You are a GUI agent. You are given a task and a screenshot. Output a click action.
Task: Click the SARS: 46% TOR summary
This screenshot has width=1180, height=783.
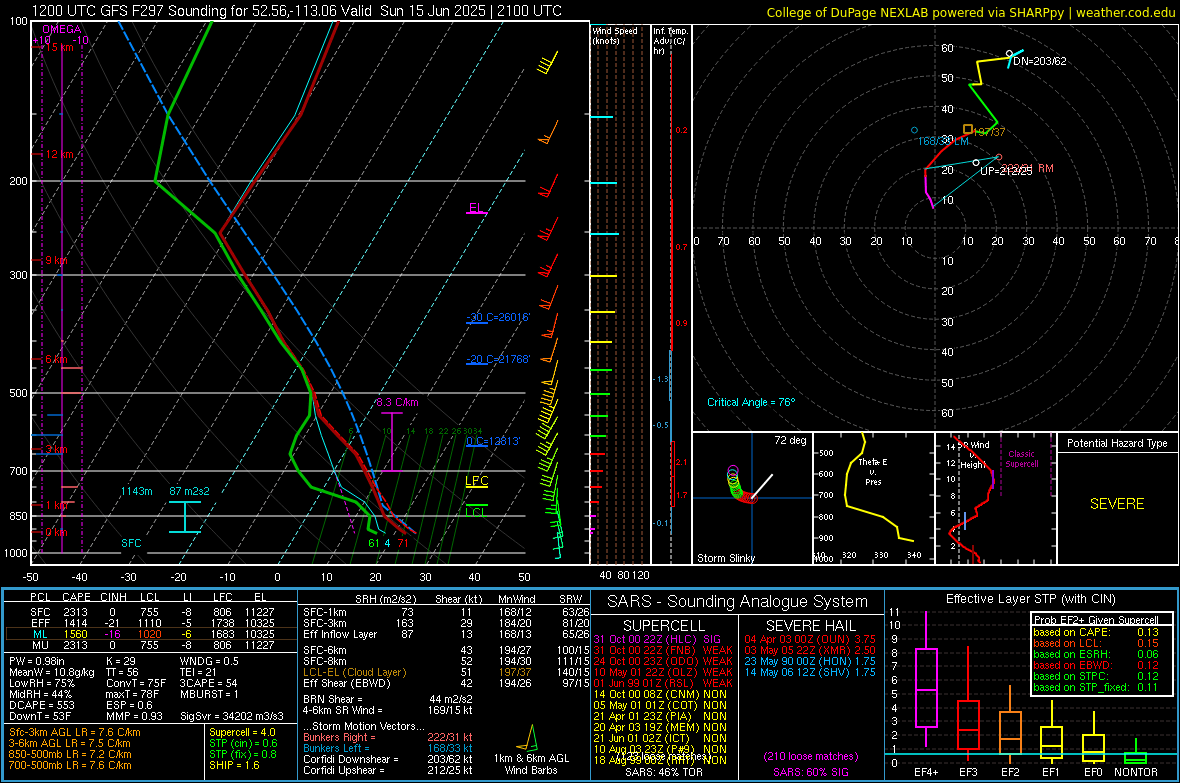tap(663, 772)
